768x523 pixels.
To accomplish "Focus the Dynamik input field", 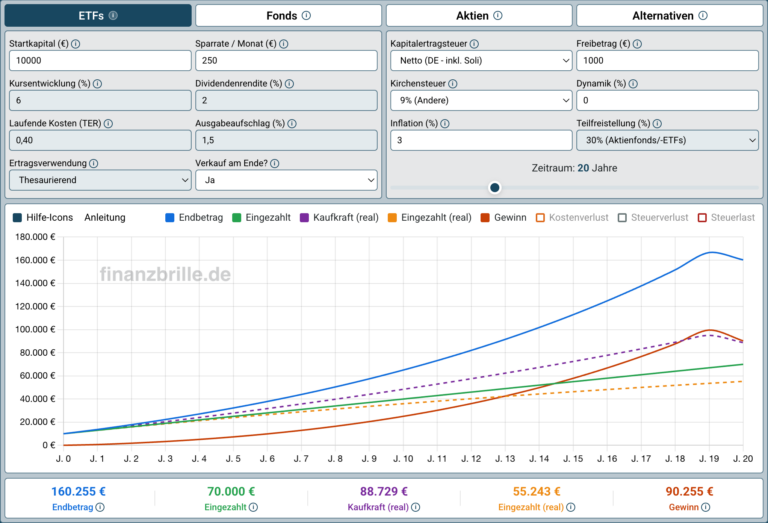I will coord(667,100).
